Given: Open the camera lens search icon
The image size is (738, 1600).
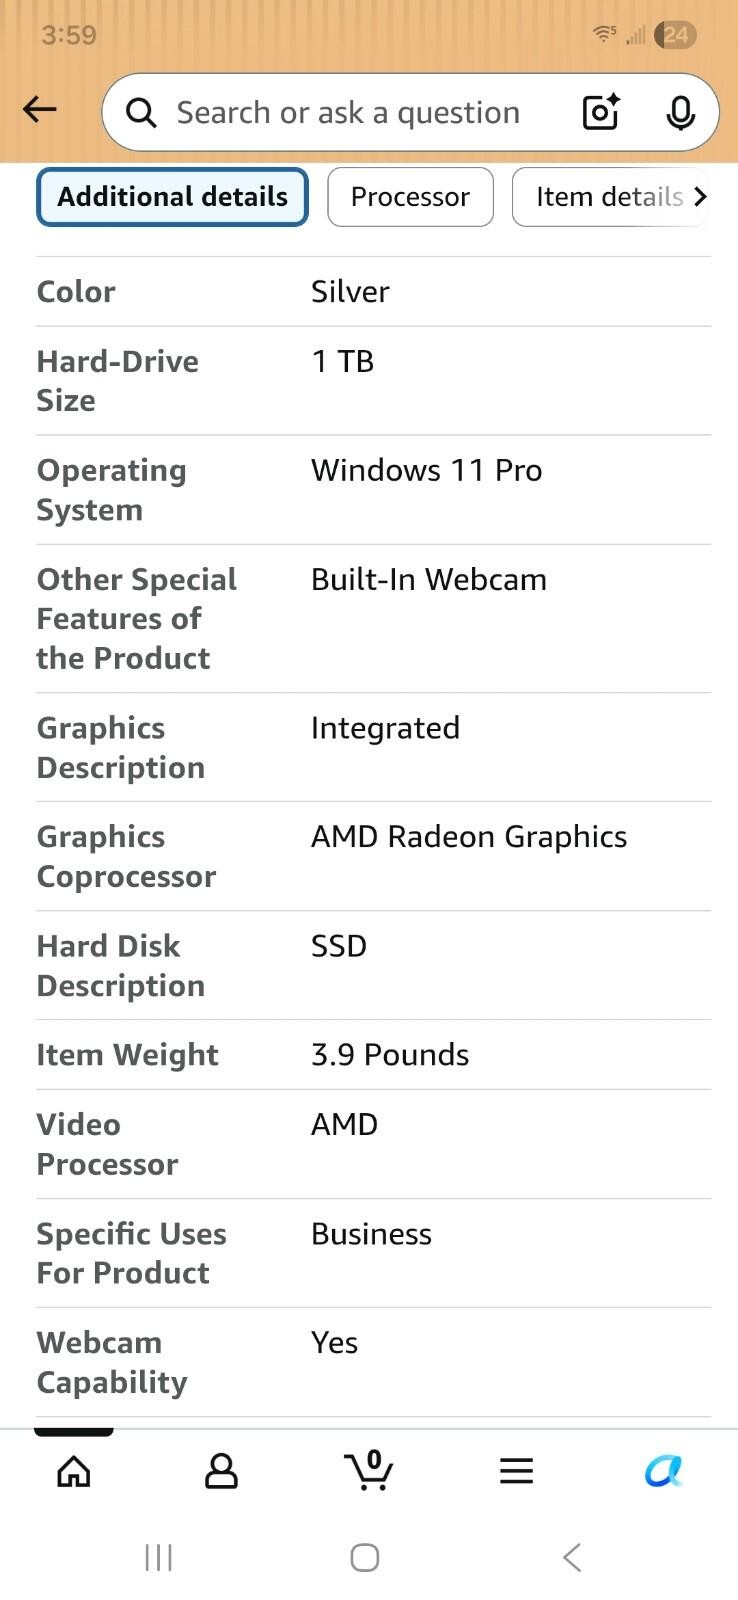Looking at the screenshot, I should (x=601, y=112).
